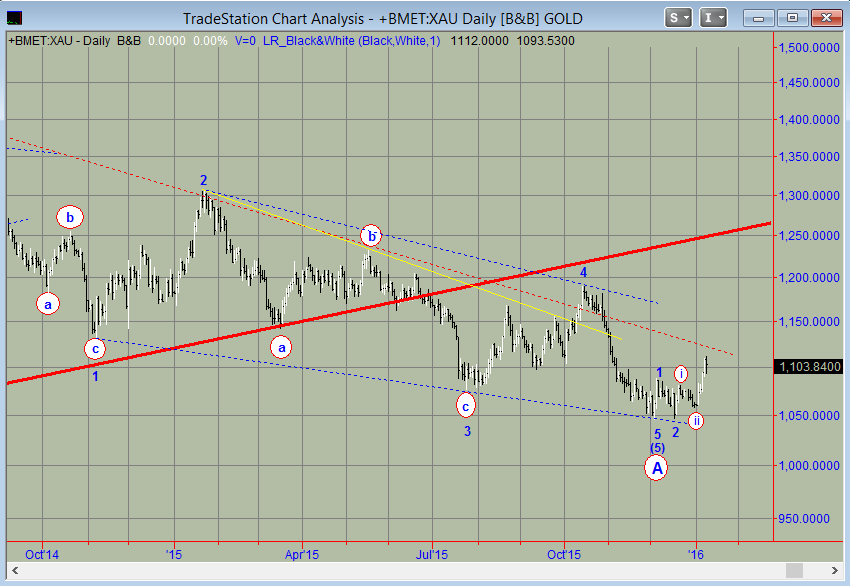Click the 1,500.0000 price axis label
850x586 pixels.
808,47
